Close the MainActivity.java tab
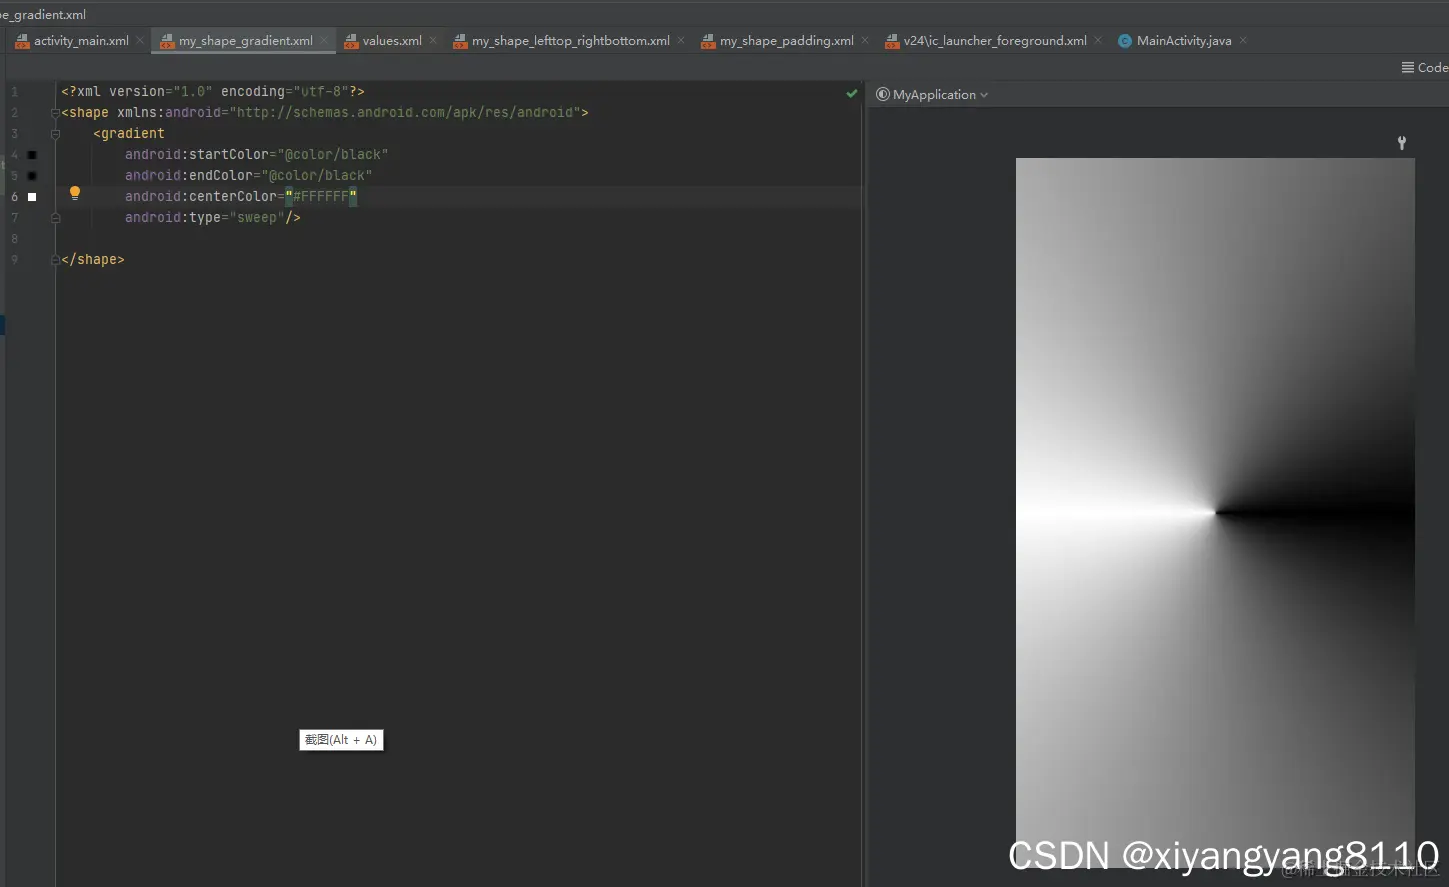Viewport: 1449px width, 887px height. (x=1243, y=41)
